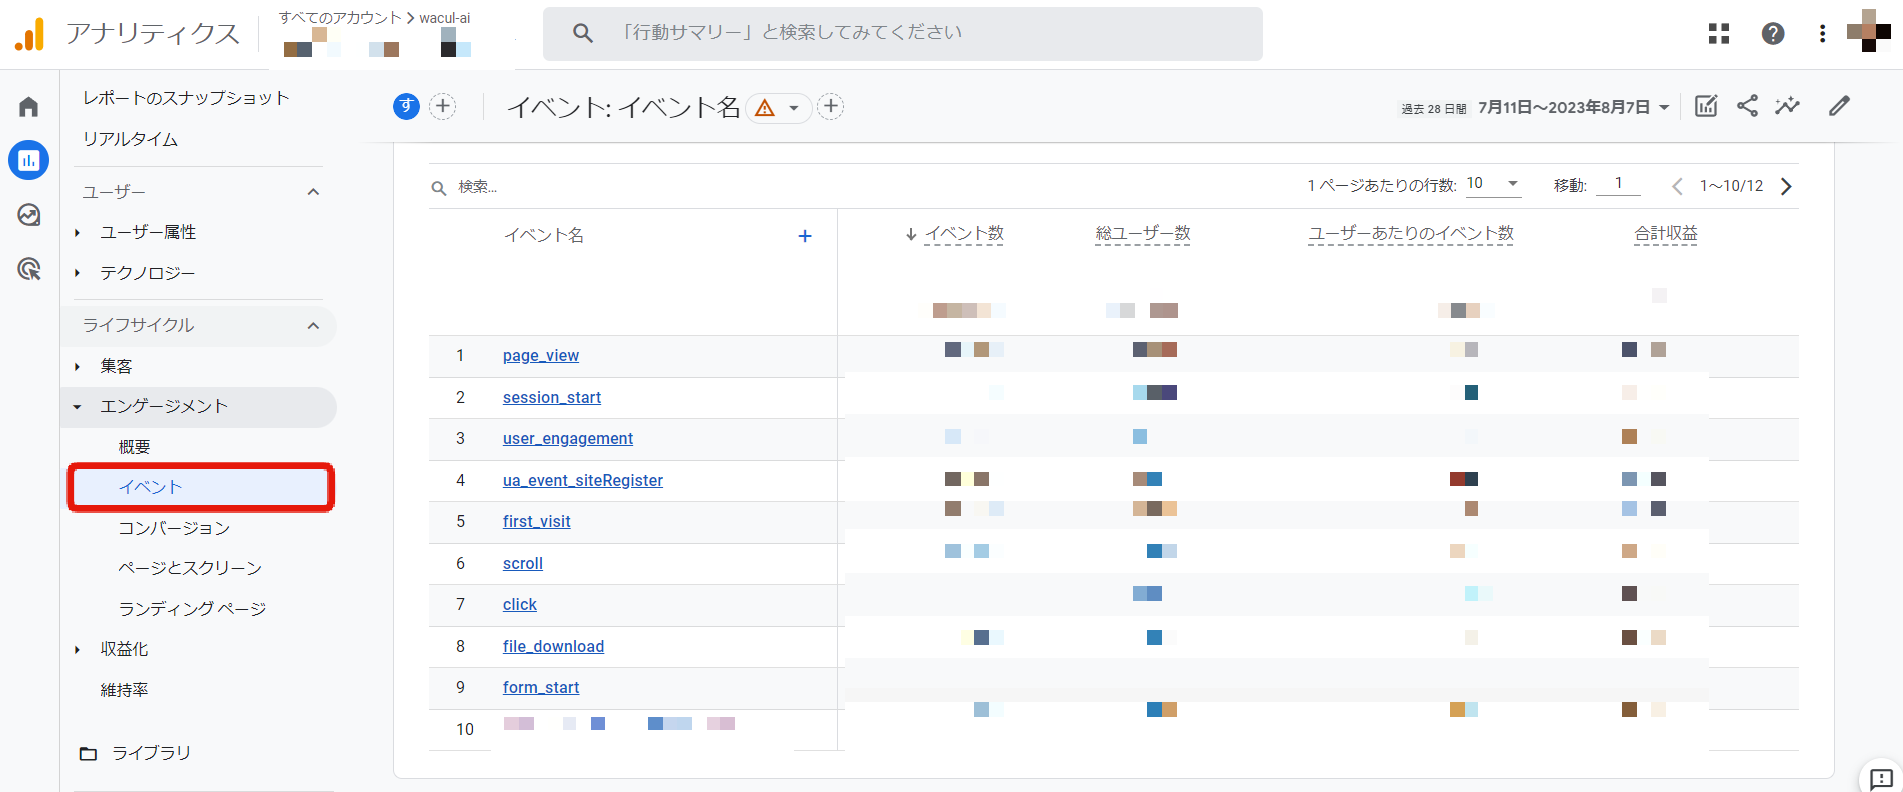Open 概要 under engagement
This screenshot has height=792, width=1903.
pyautogui.click(x=134, y=447)
